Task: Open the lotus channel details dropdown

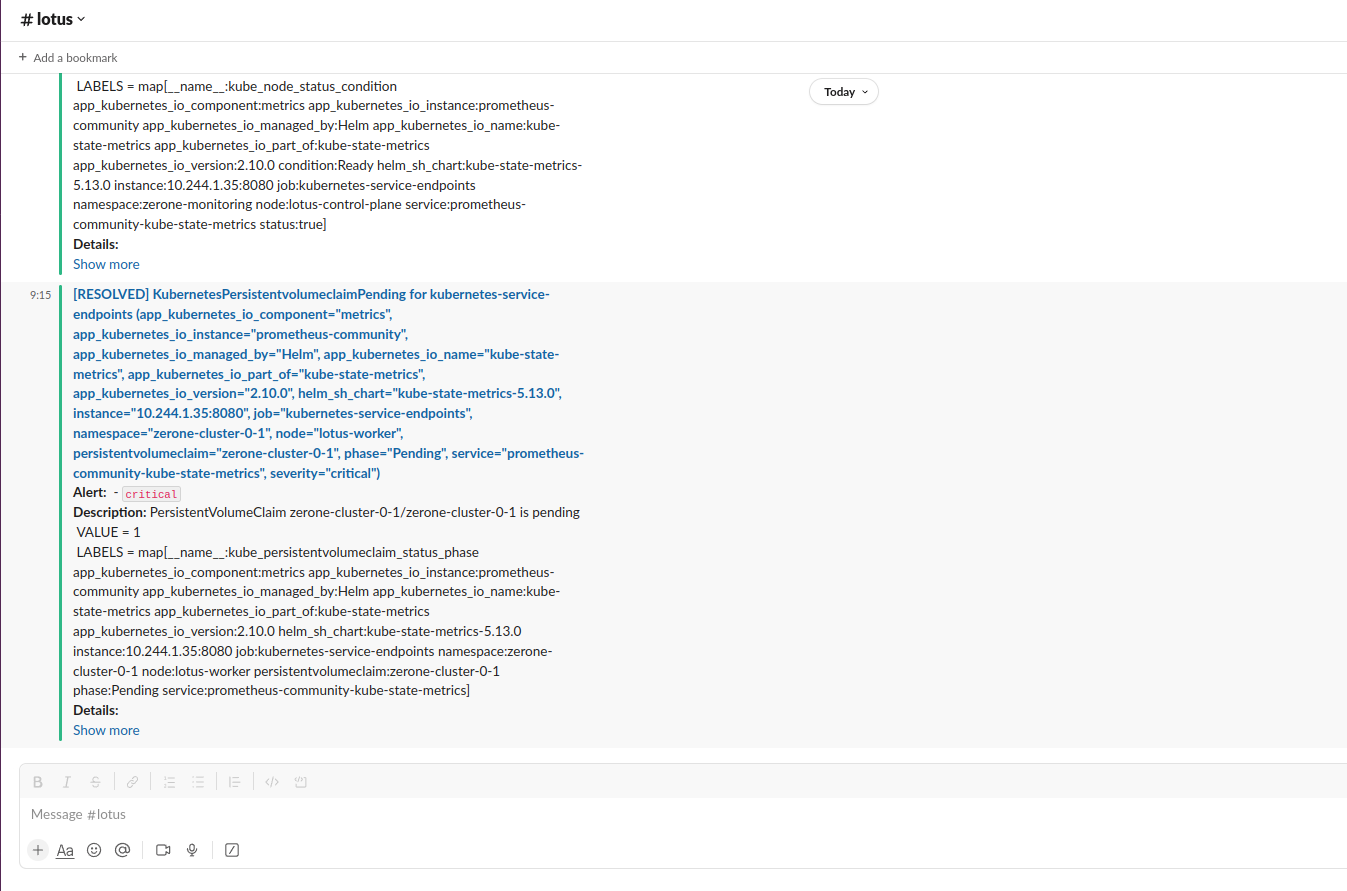Action: (x=53, y=19)
